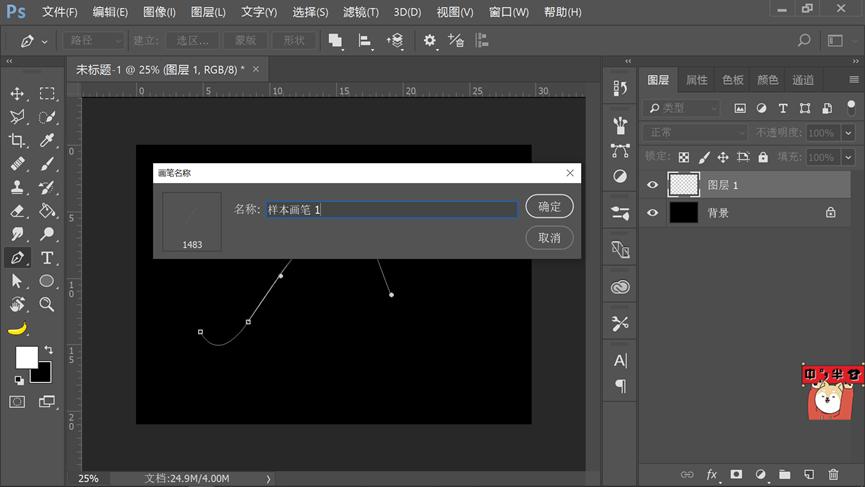Toggle lock all padlock icon
This screenshot has height=487, width=865.
tap(763, 157)
